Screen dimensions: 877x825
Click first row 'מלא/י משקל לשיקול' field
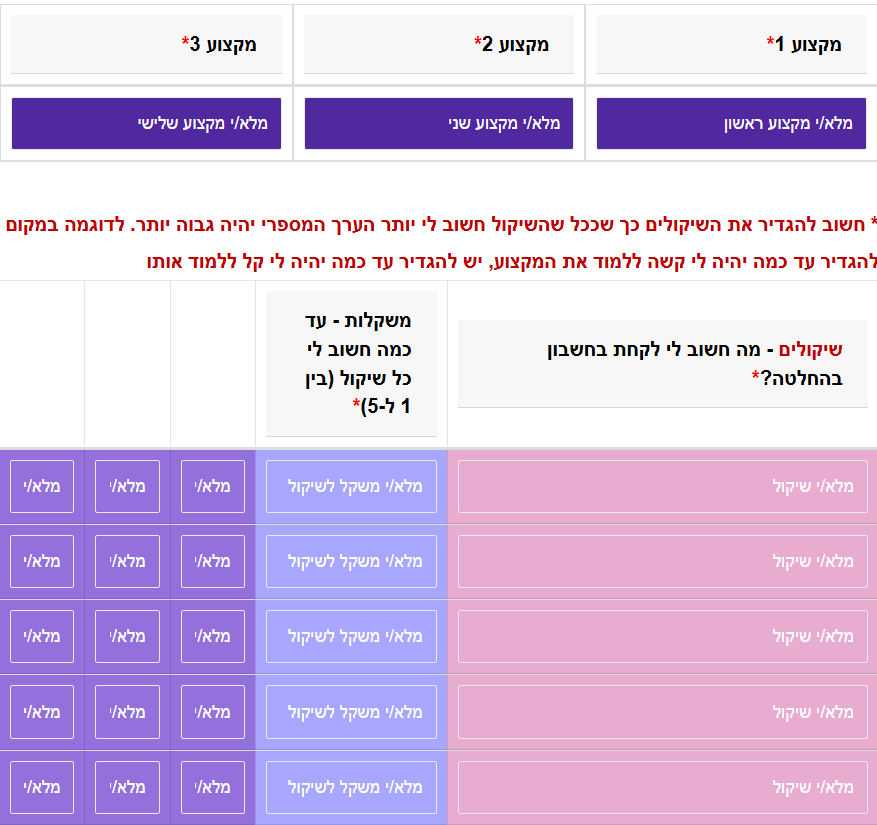[351, 486]
